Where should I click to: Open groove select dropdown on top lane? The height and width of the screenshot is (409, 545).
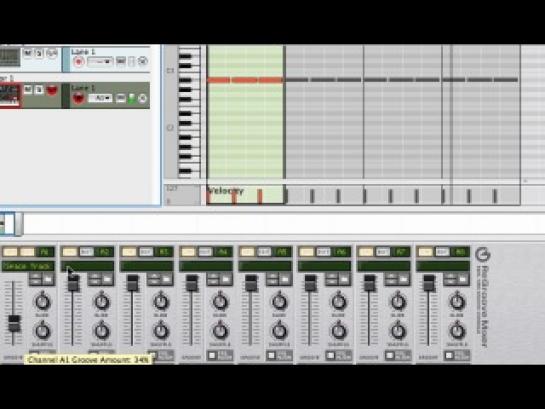pos(100,62)
